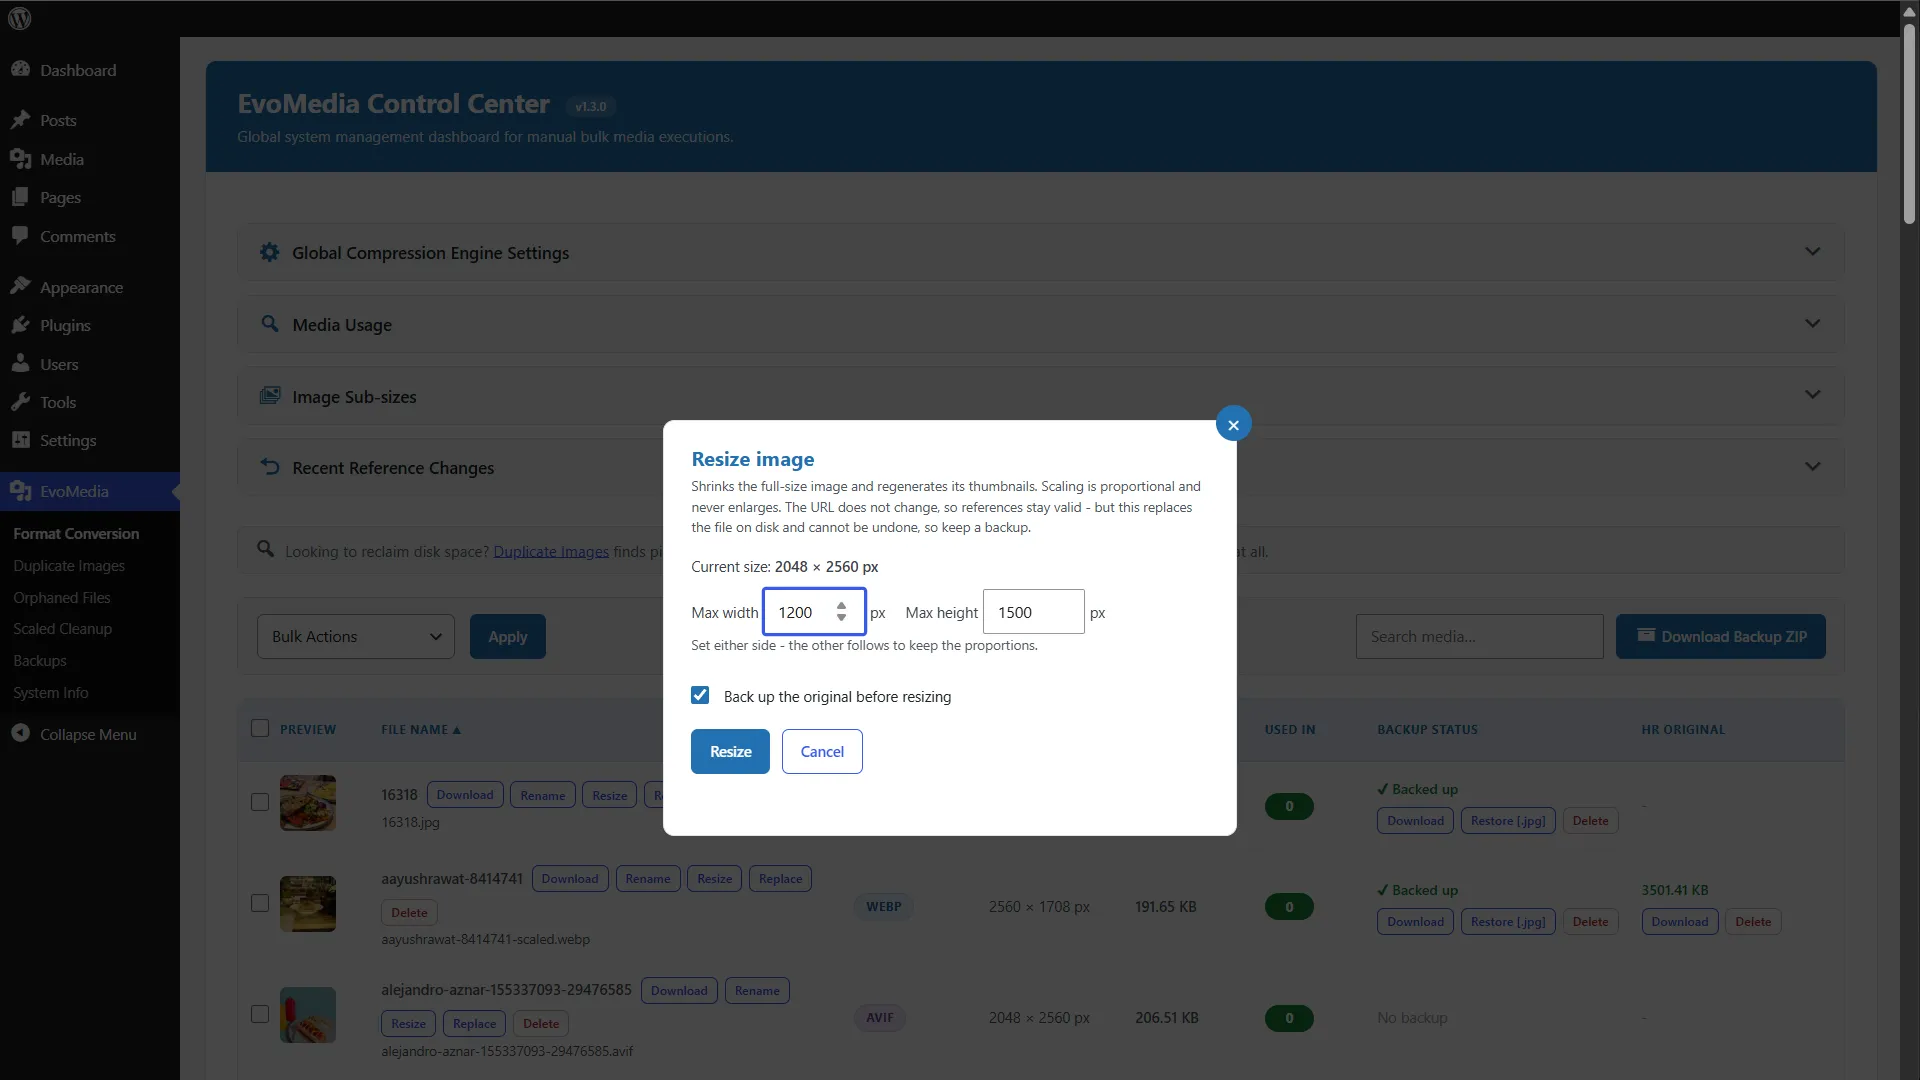Image resolution: width=1920 pixels, height=1080 pixels.
Task: Open the Posts pin icon
Action: point(20,119)
